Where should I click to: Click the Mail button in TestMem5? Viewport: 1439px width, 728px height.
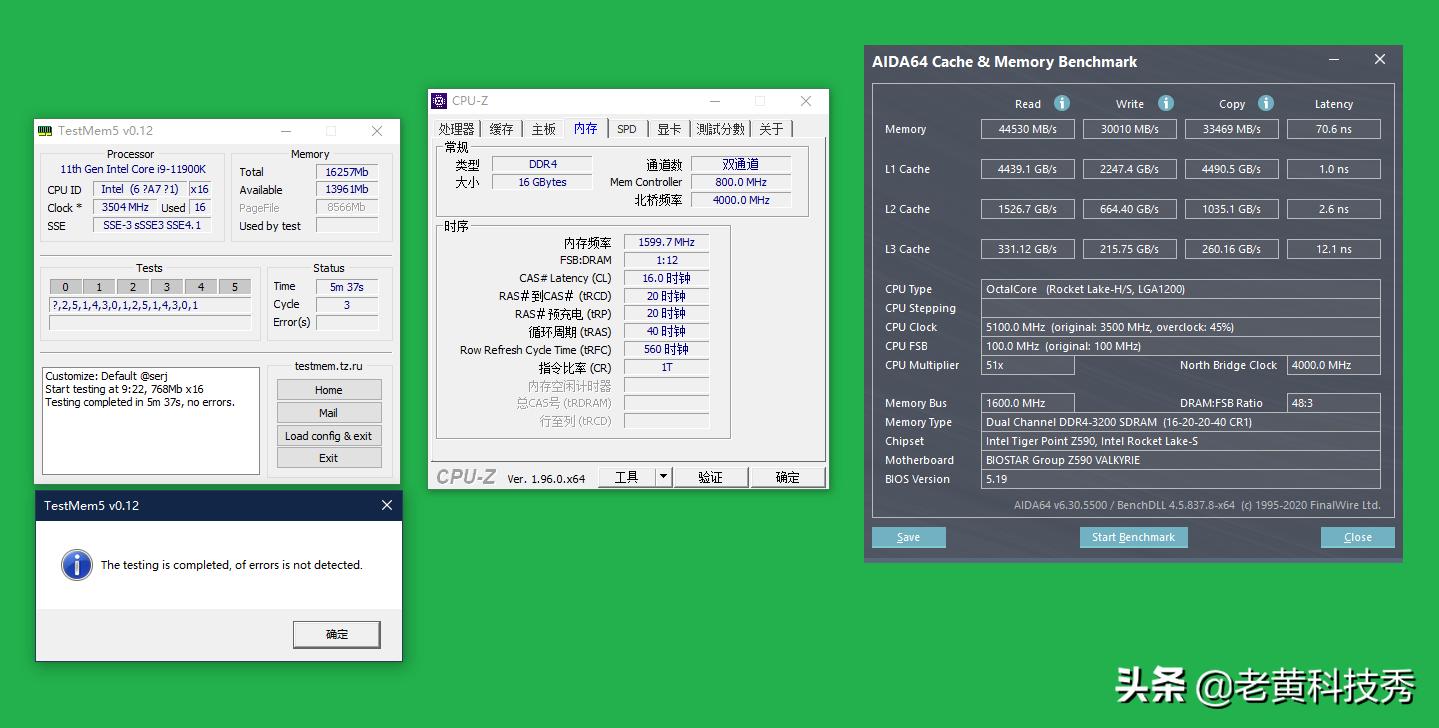tap(329, 413)
